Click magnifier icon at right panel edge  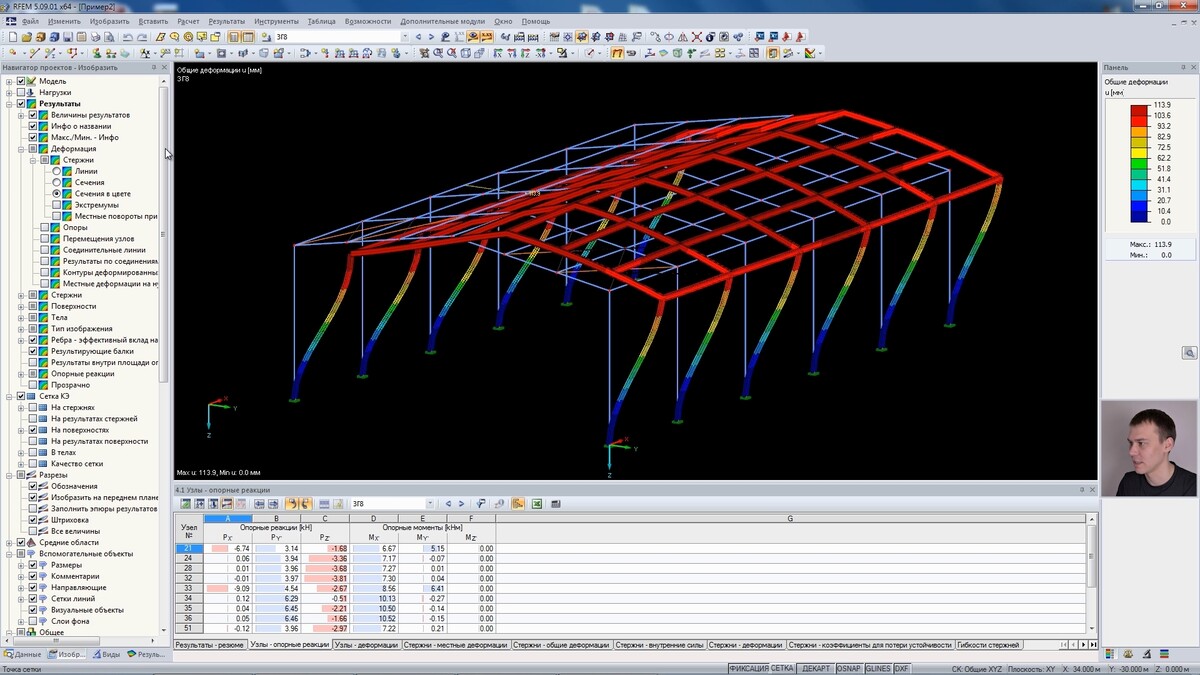tap(1189, 353)
